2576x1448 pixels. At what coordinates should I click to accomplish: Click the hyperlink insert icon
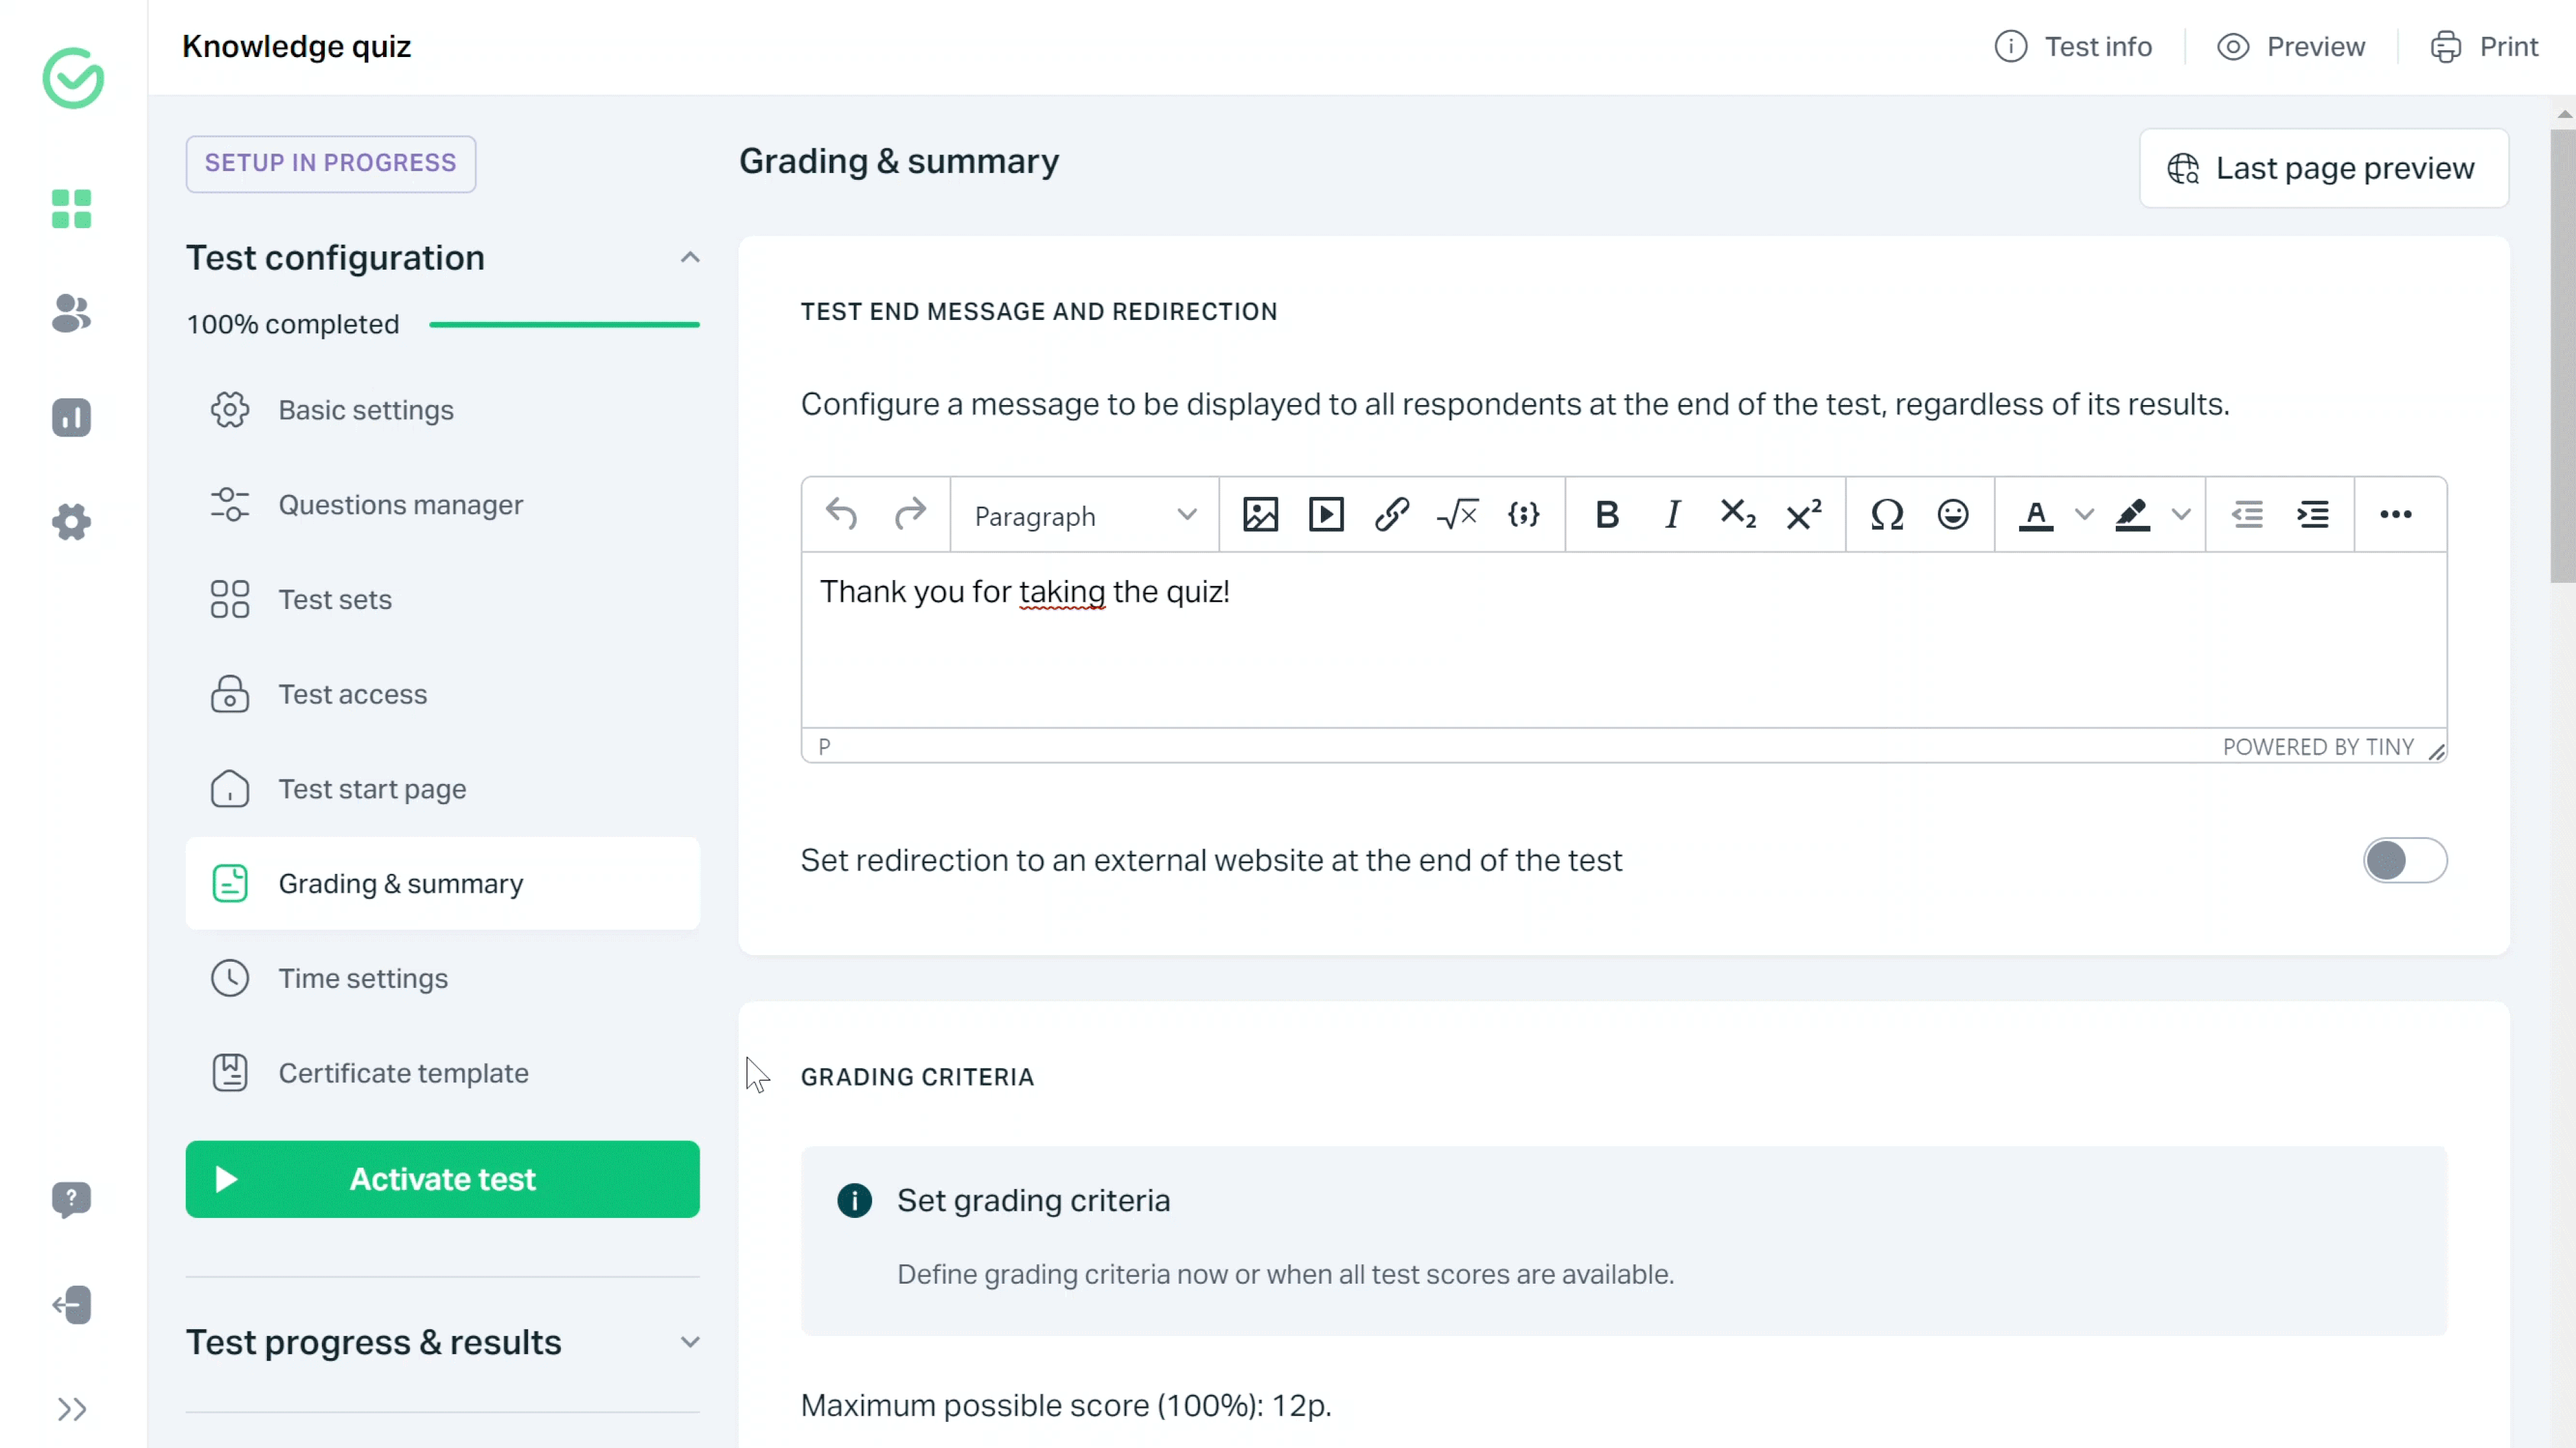pos(1393,514)
